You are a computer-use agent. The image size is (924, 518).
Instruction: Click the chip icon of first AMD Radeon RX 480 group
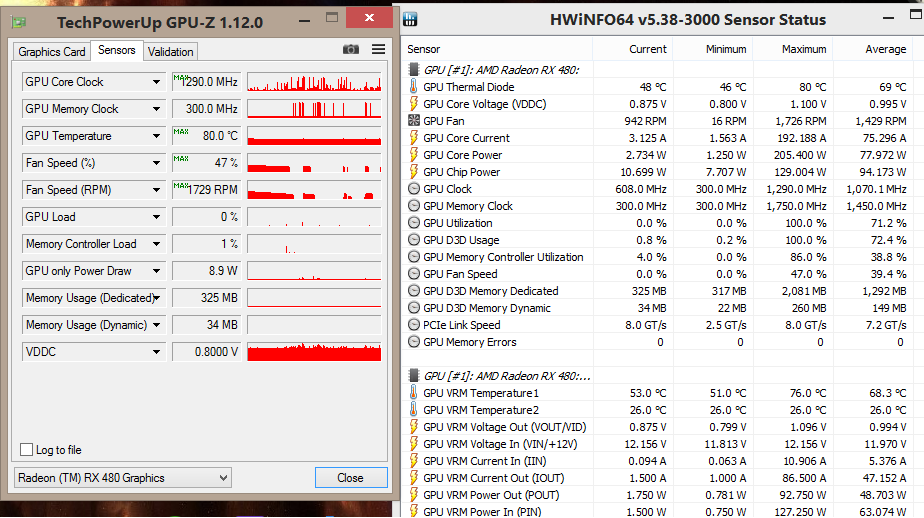(x=414, y=70)
